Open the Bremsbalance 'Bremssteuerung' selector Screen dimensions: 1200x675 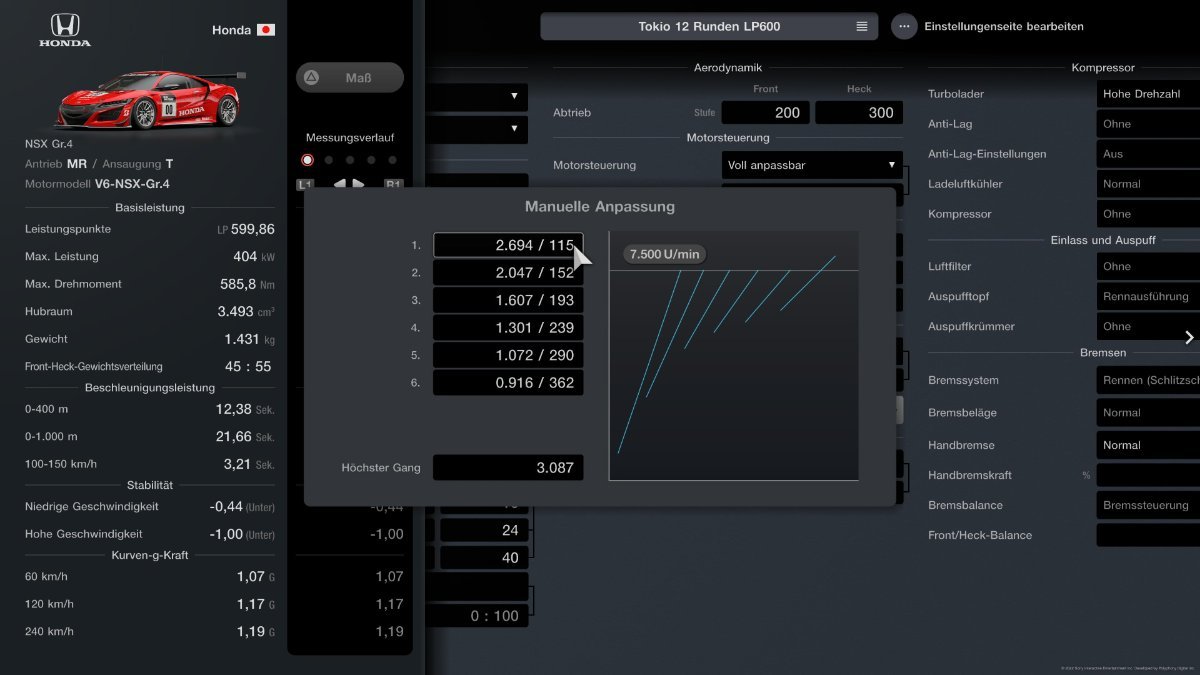[x=1147, y=505]
